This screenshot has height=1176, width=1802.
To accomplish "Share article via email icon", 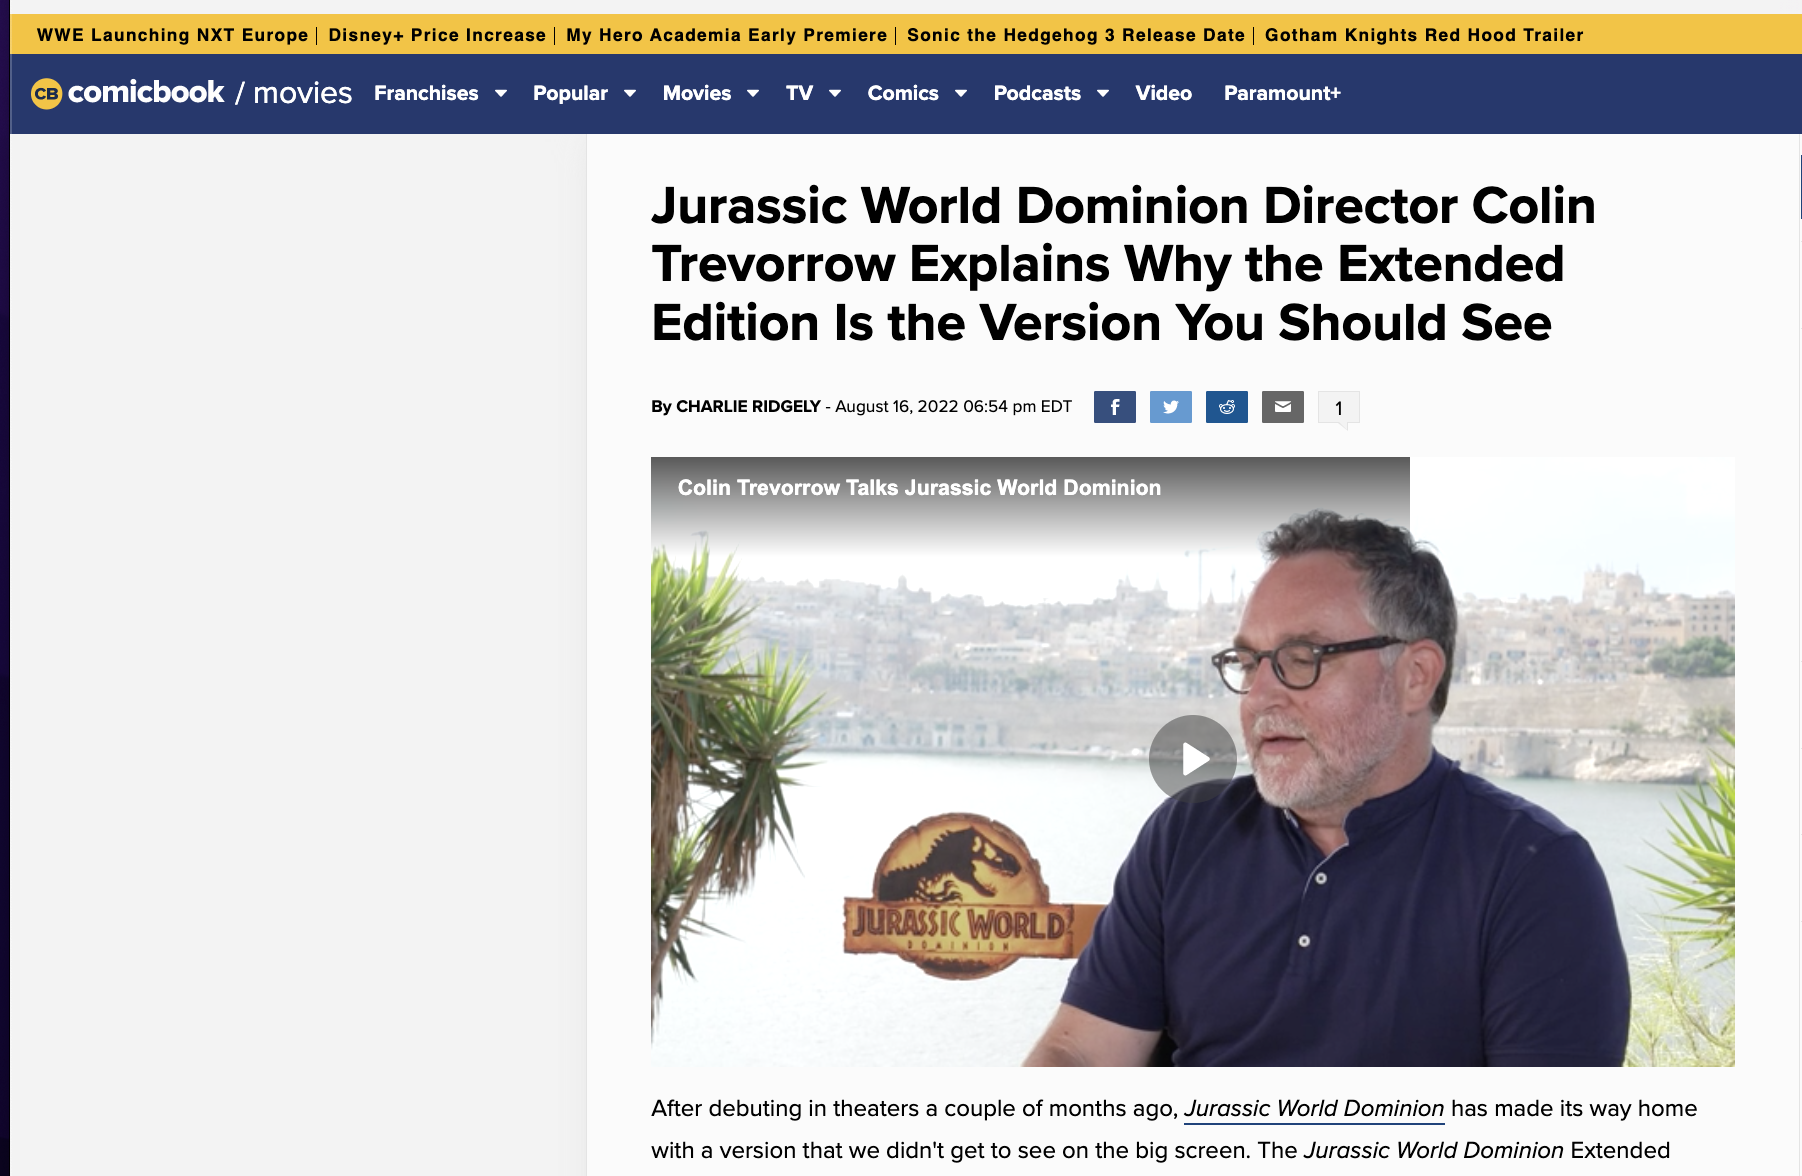I will 1282,407.
